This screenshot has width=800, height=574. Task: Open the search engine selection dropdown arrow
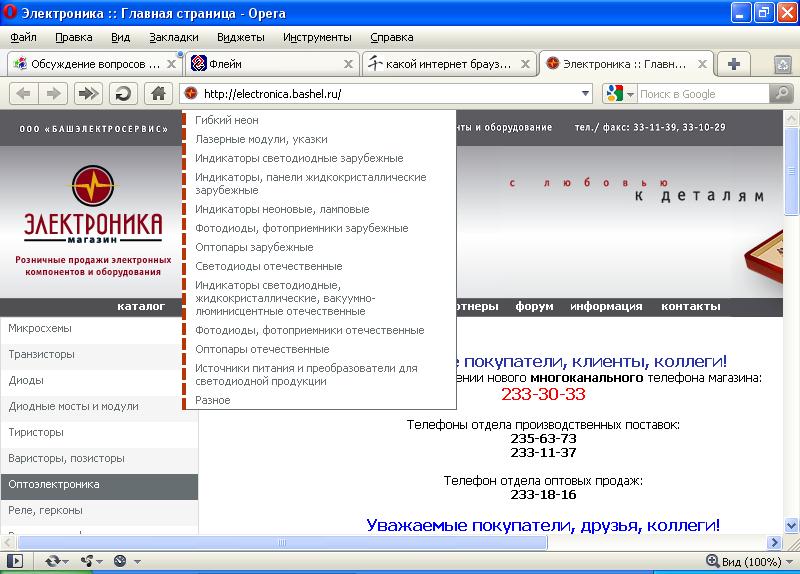[630, 94]
